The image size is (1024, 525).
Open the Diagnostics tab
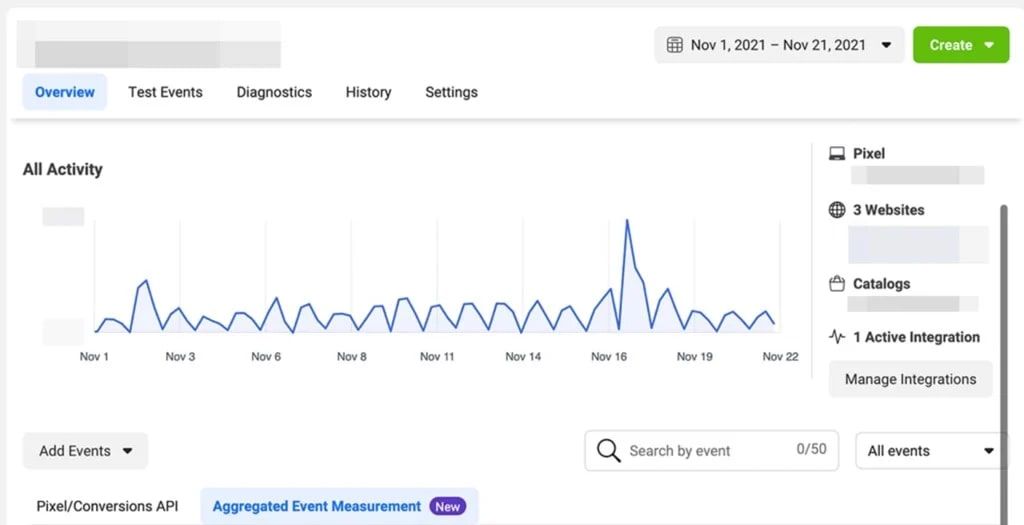coord(274,92)
